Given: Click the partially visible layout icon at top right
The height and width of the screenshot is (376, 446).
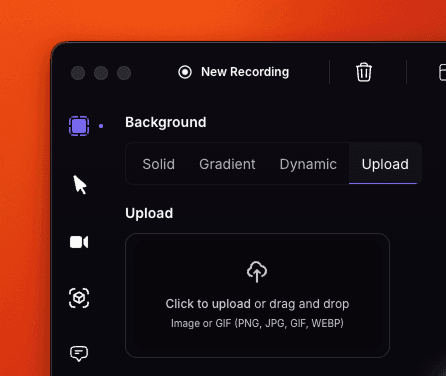Looking at the screenshot, I should [x=442, y=72].
